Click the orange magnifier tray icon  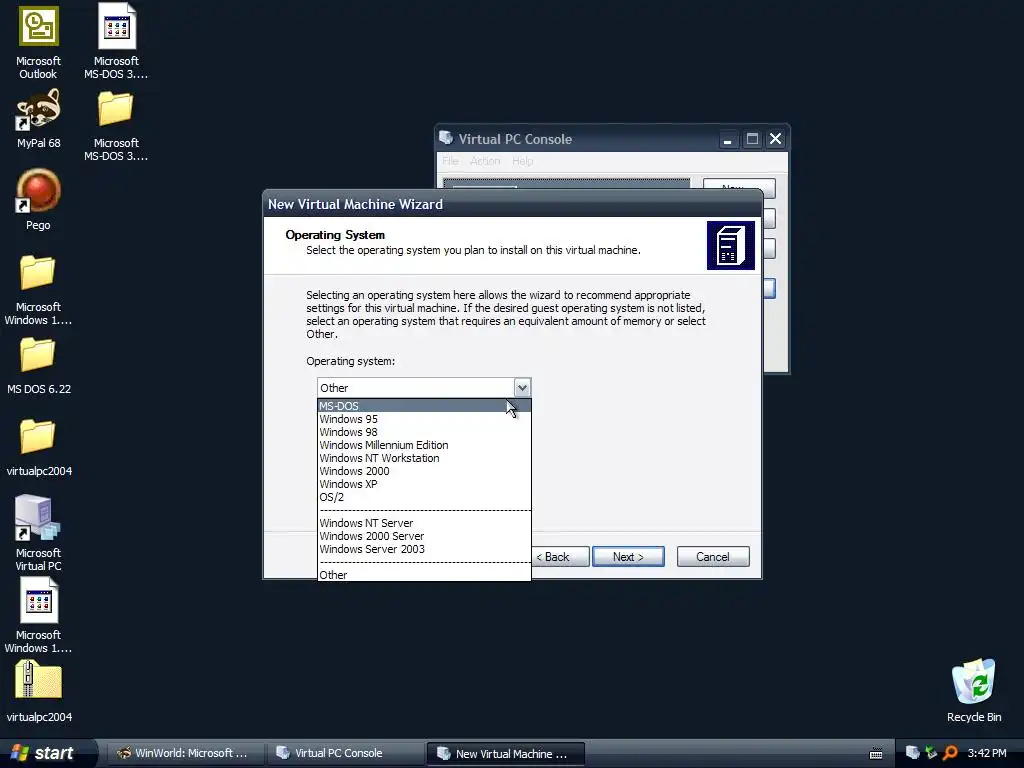[950, 753]
